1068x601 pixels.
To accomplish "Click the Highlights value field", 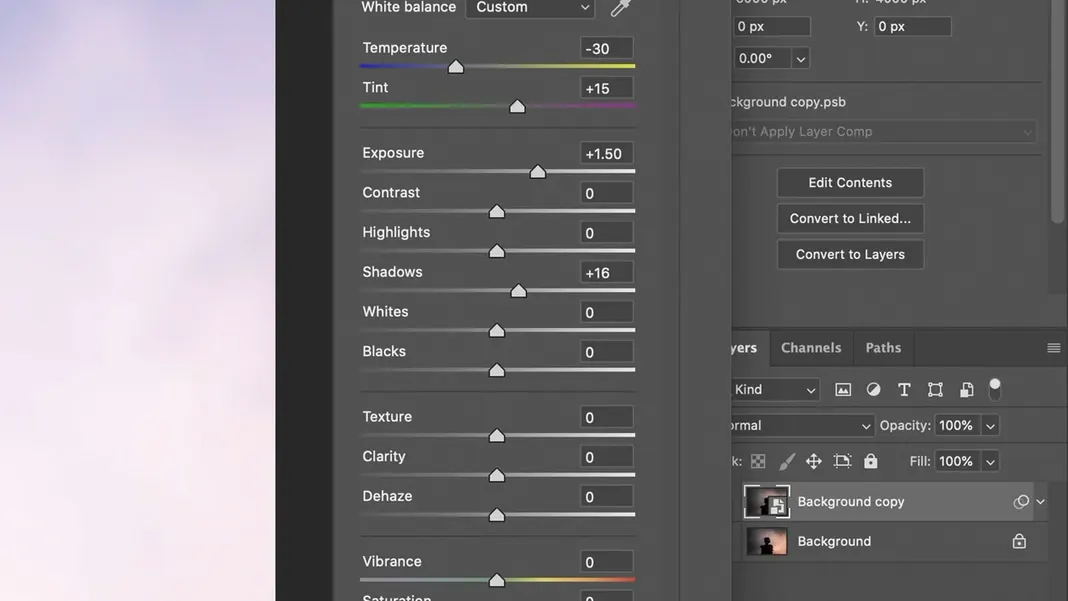I will (606, 233).
